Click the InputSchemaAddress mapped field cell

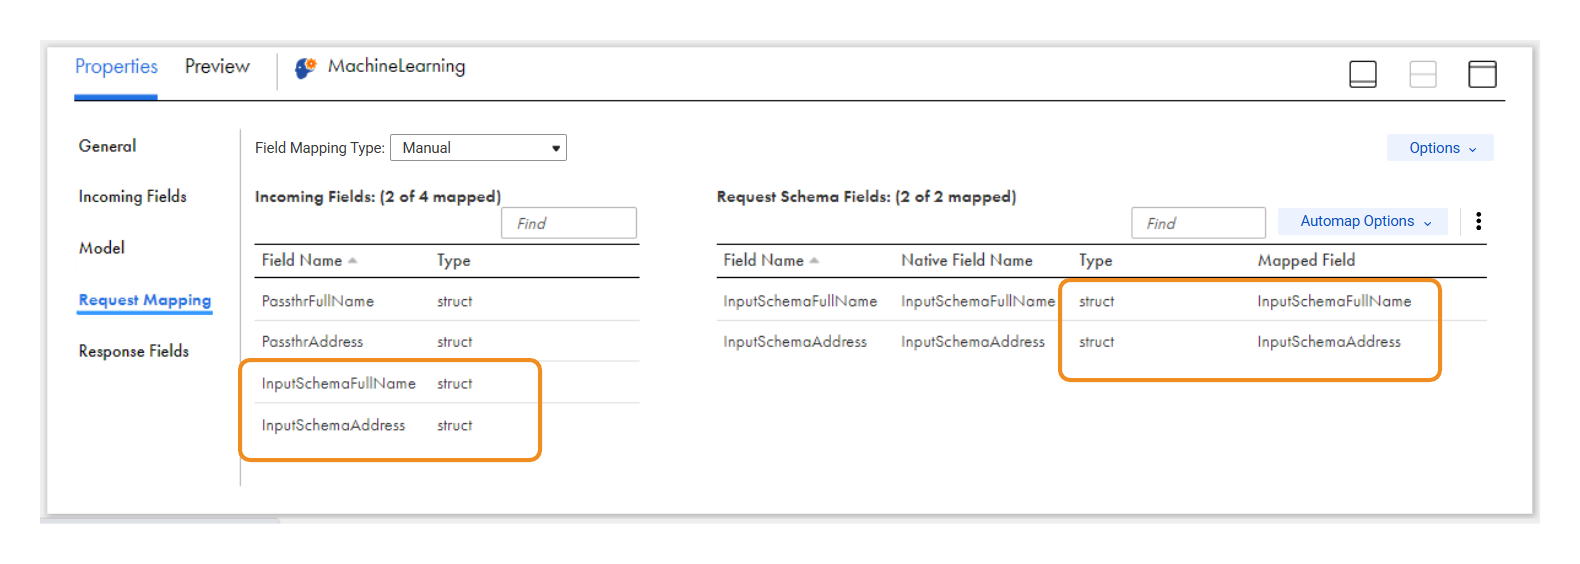pyautogui.click(x=1329, y=342)
